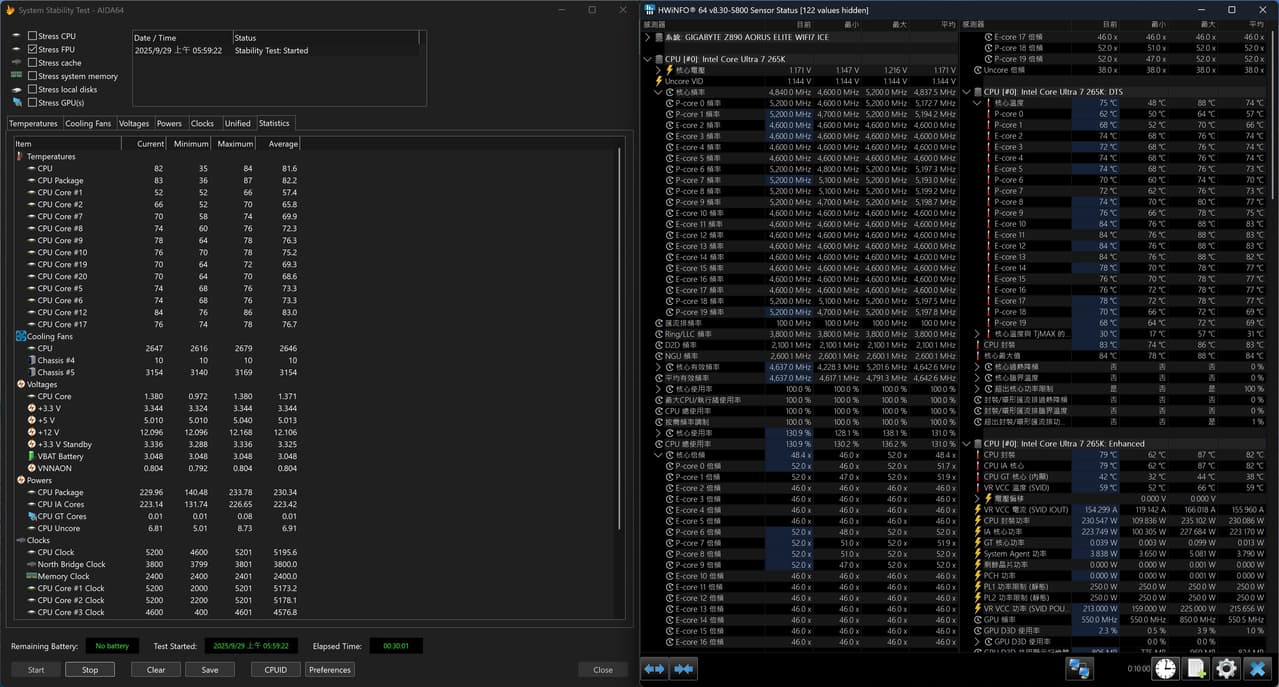Uncheck the Stress FPU option
Viewport: 1279px width, 687px height.
coord(33,49)
